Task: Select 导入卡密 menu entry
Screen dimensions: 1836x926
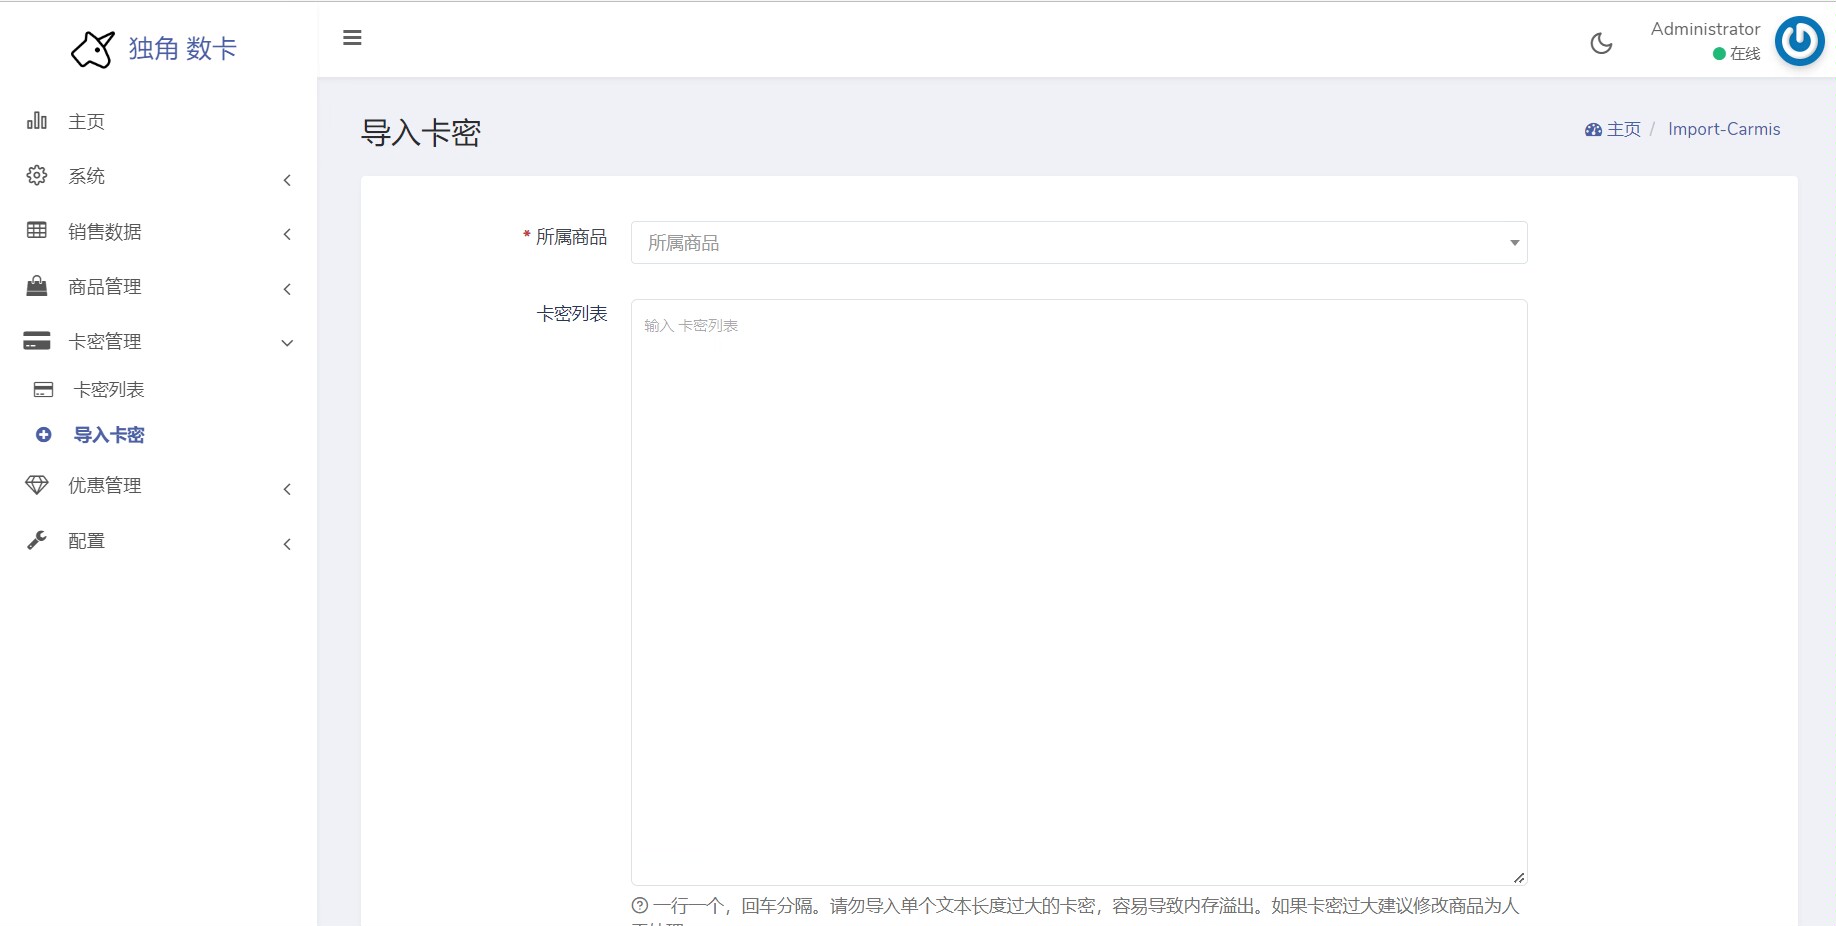Action: pos(107,435)
